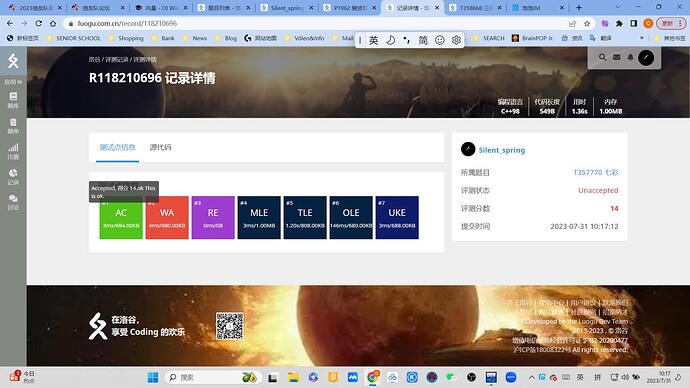This screenshot has height=388, width=690.
Task: Show hidden system tray icons chevron
Action: [x=532, y=377]
